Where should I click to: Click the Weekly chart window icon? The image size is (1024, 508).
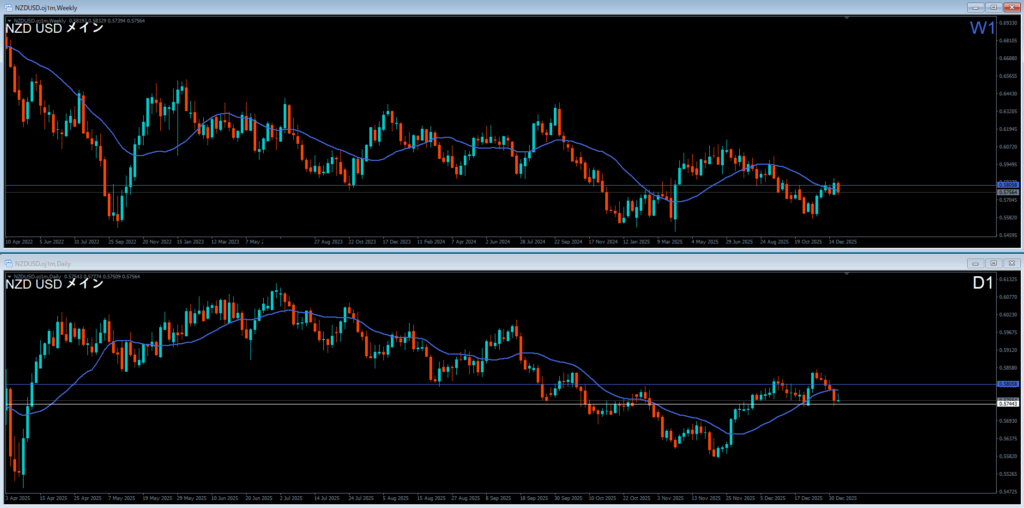click(9, 7)
